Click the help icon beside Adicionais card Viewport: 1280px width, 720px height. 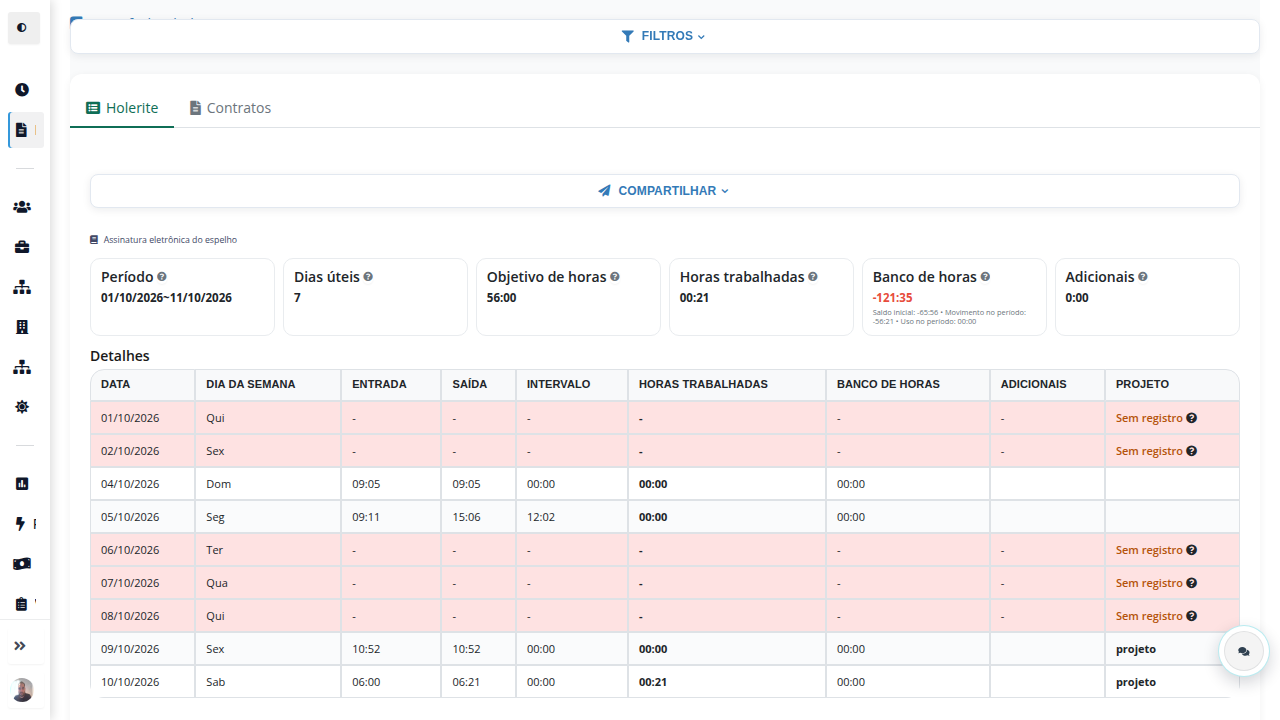(x=1143, y=277)
